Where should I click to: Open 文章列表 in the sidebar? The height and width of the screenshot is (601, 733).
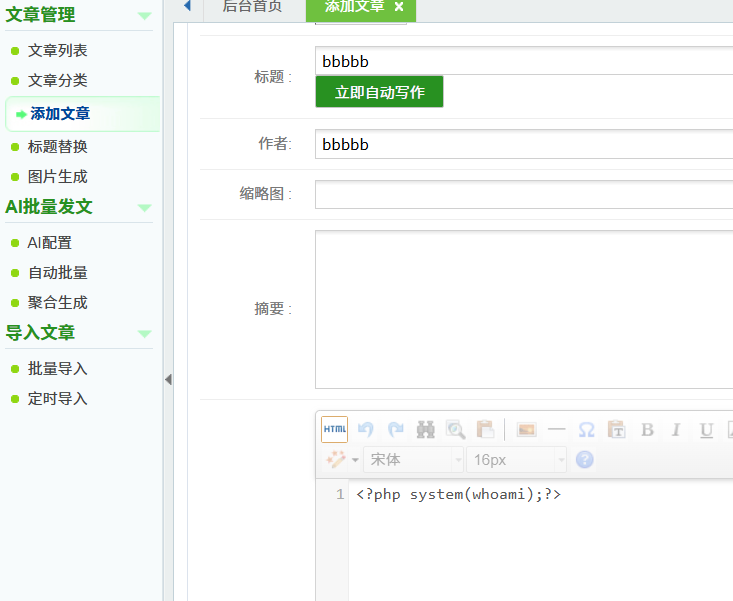coord(57,50)
